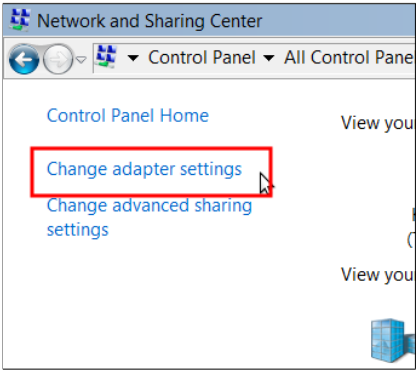Click the Network and Sharing Center title icon
Screen dimensions: 417x370
[20, 20]
